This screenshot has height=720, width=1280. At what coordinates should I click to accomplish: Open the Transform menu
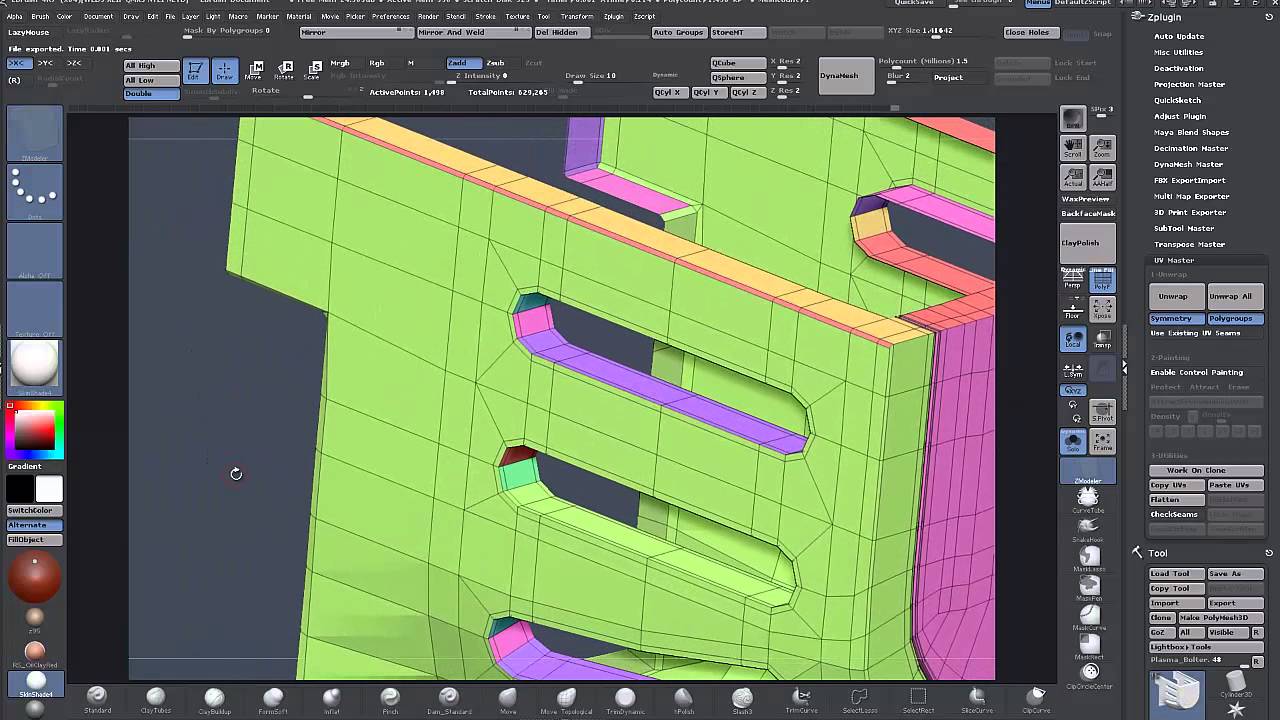(577, 17)
